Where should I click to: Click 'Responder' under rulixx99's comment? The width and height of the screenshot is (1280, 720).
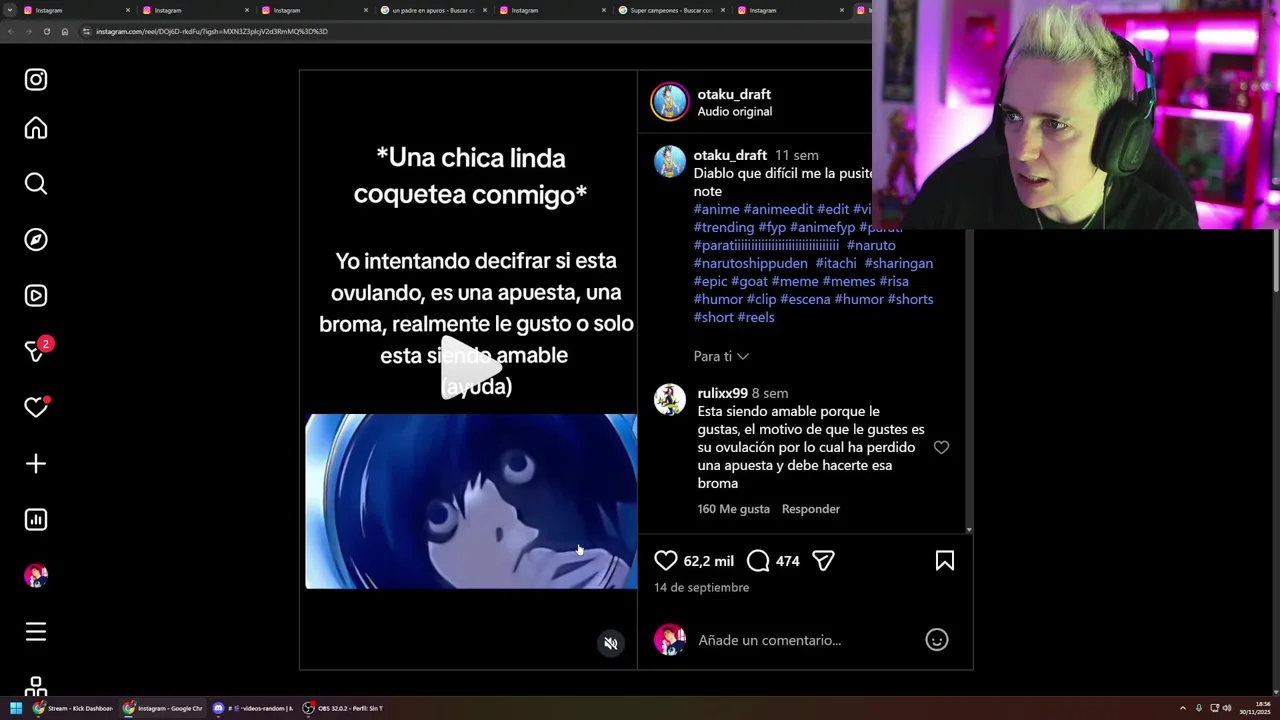tap(810, 509)
